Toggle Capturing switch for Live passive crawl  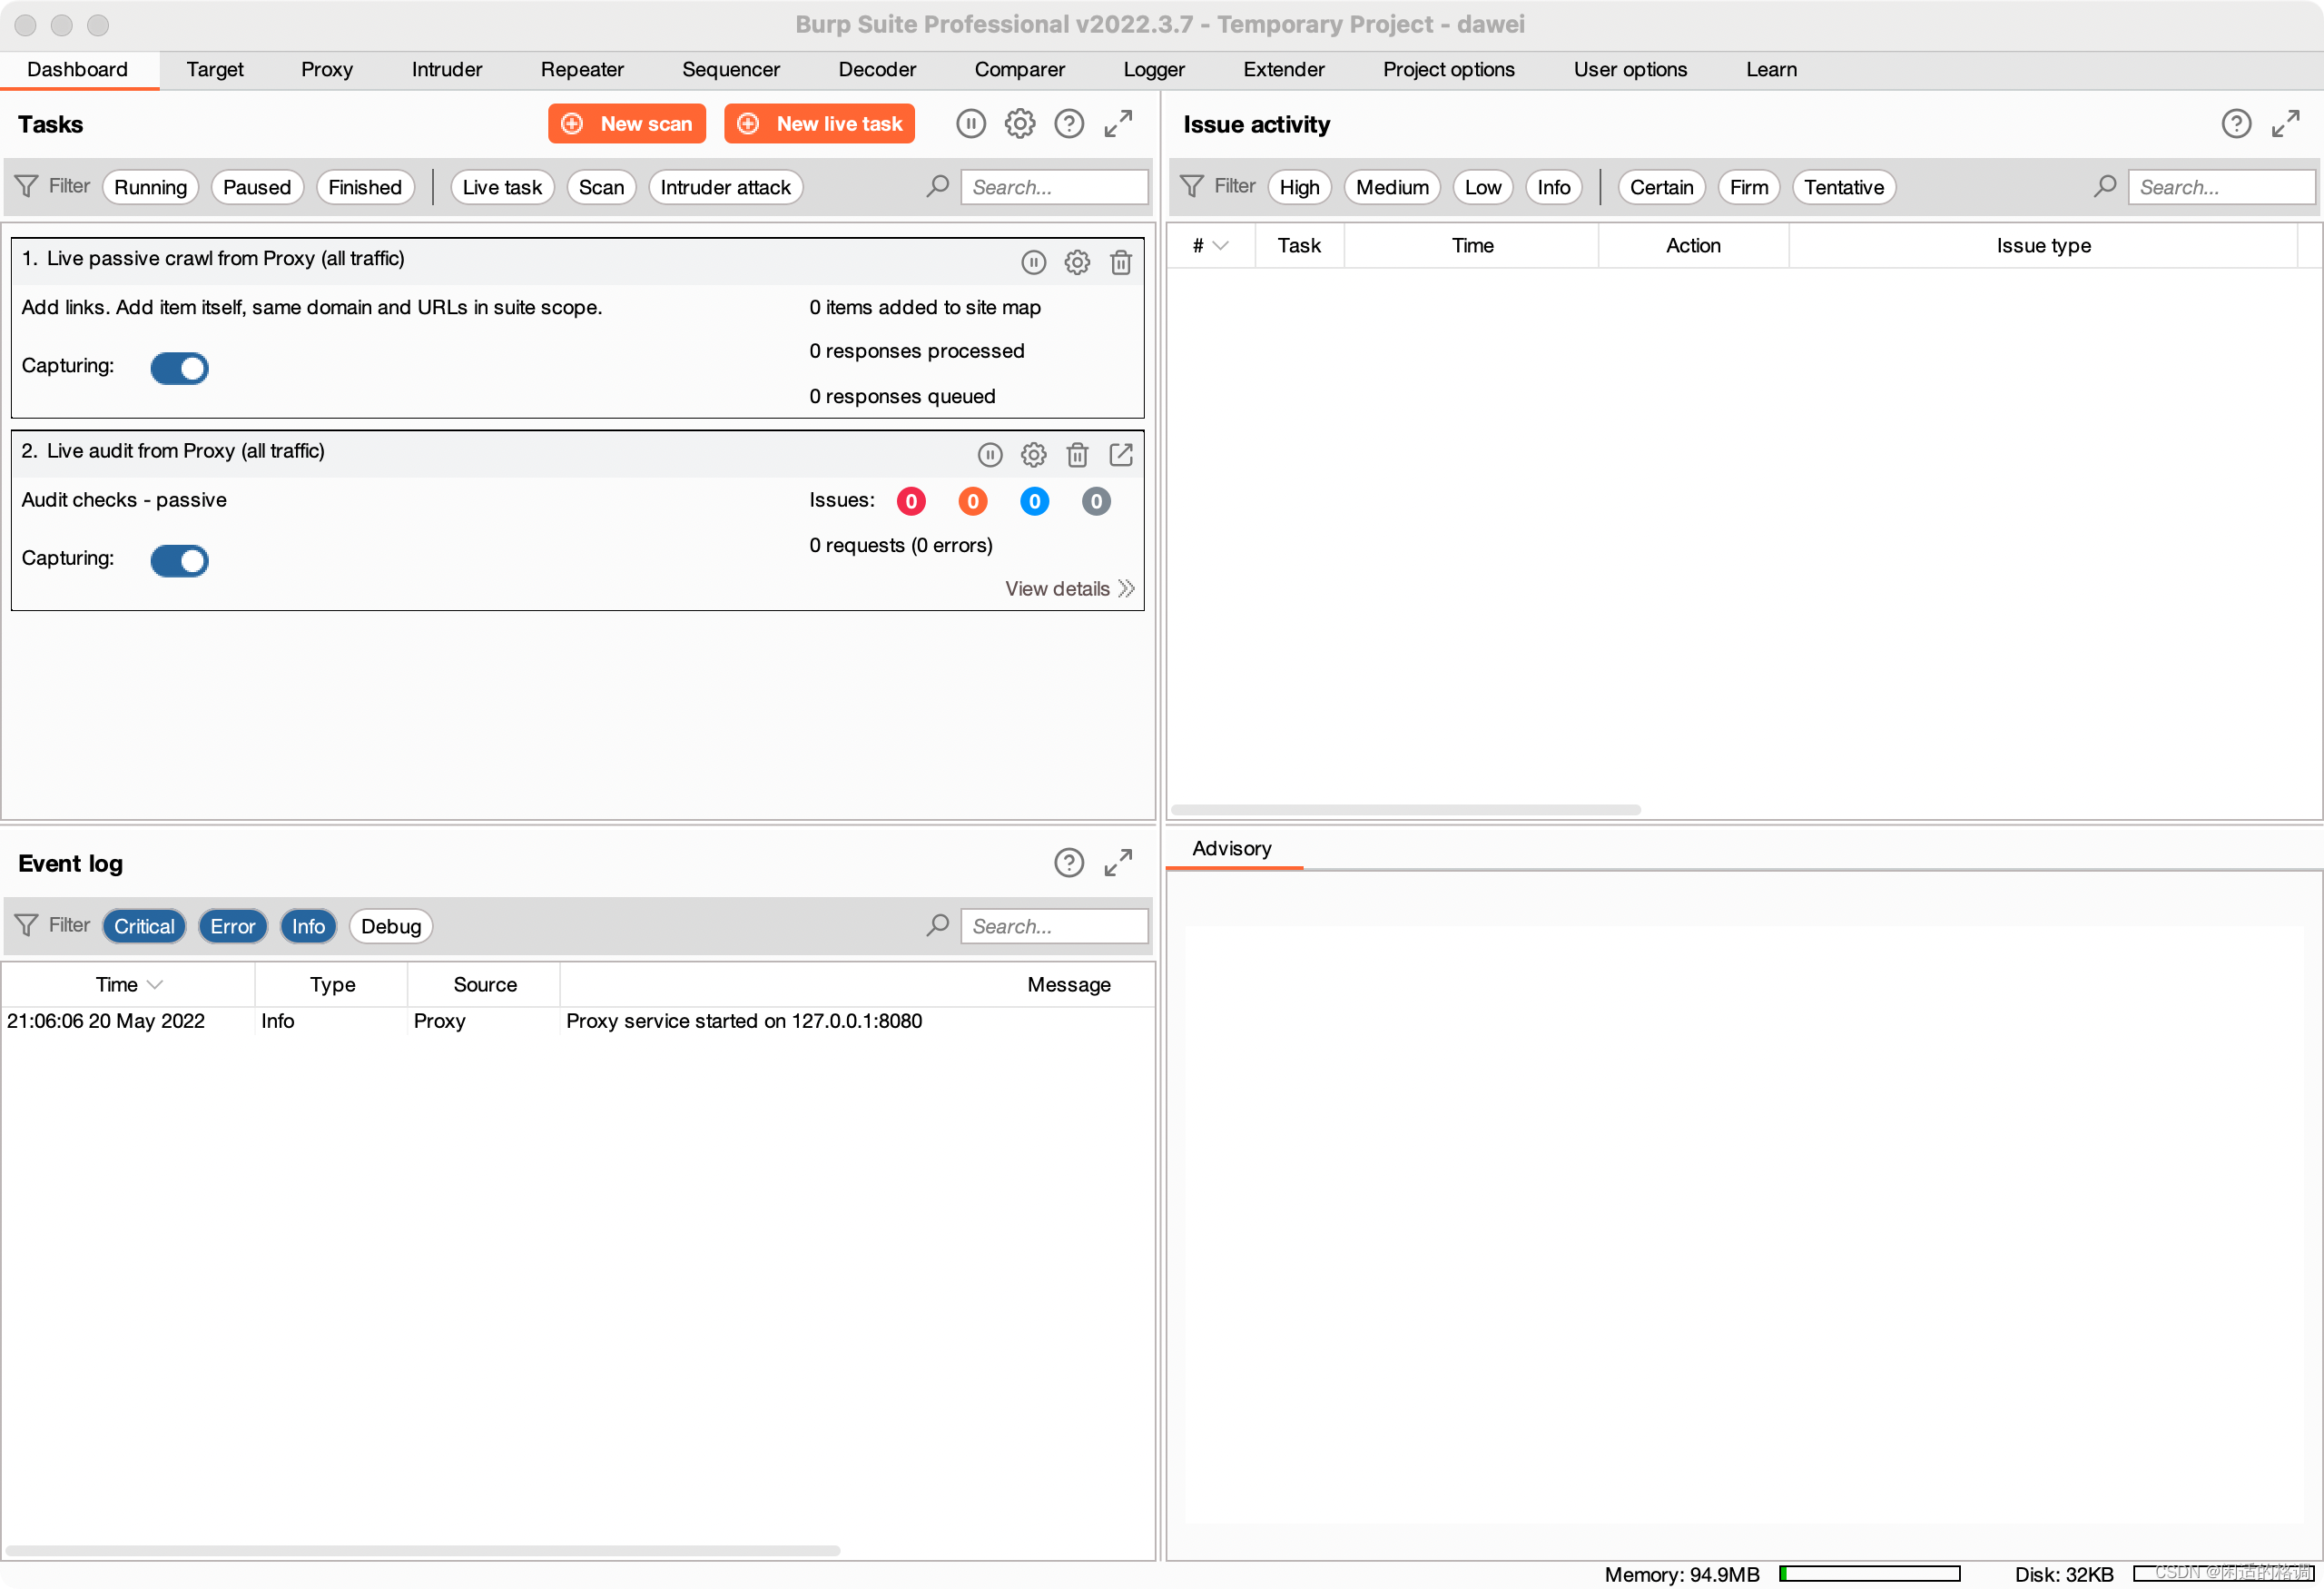[179, 368]
